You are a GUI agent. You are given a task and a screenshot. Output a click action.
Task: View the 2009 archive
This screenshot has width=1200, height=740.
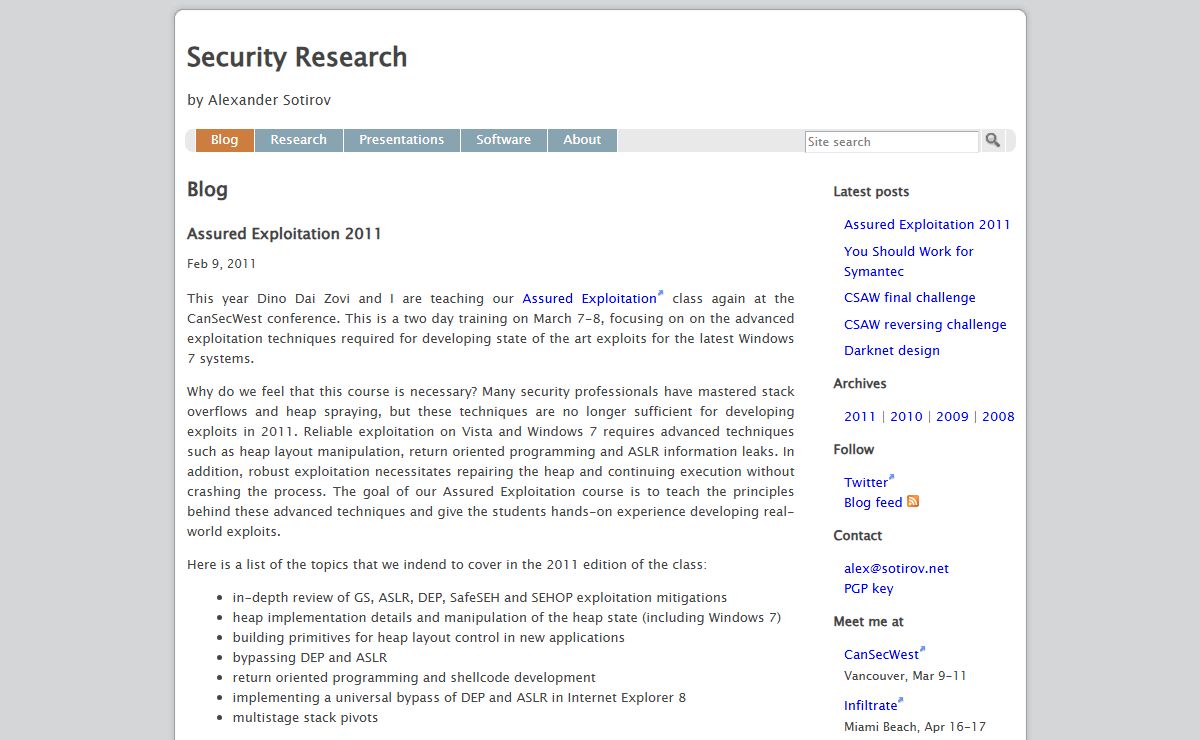tap(952, 417)
